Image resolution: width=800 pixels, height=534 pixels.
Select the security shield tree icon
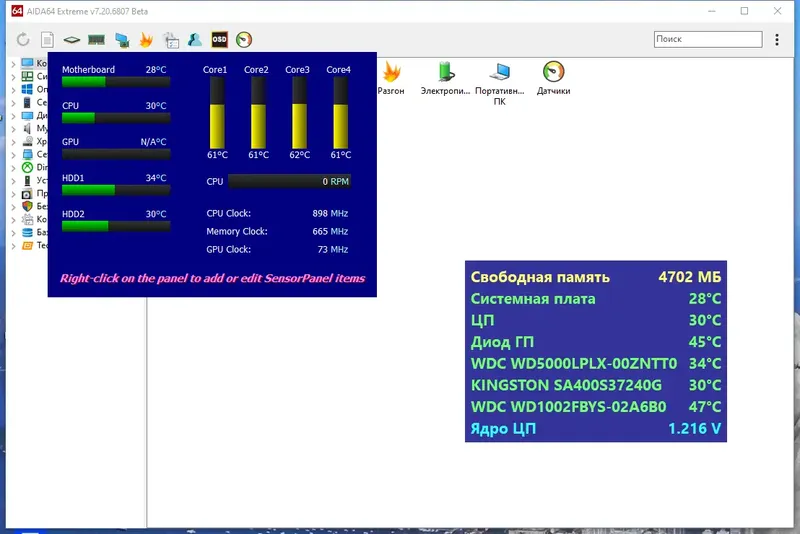click(28, 206)
